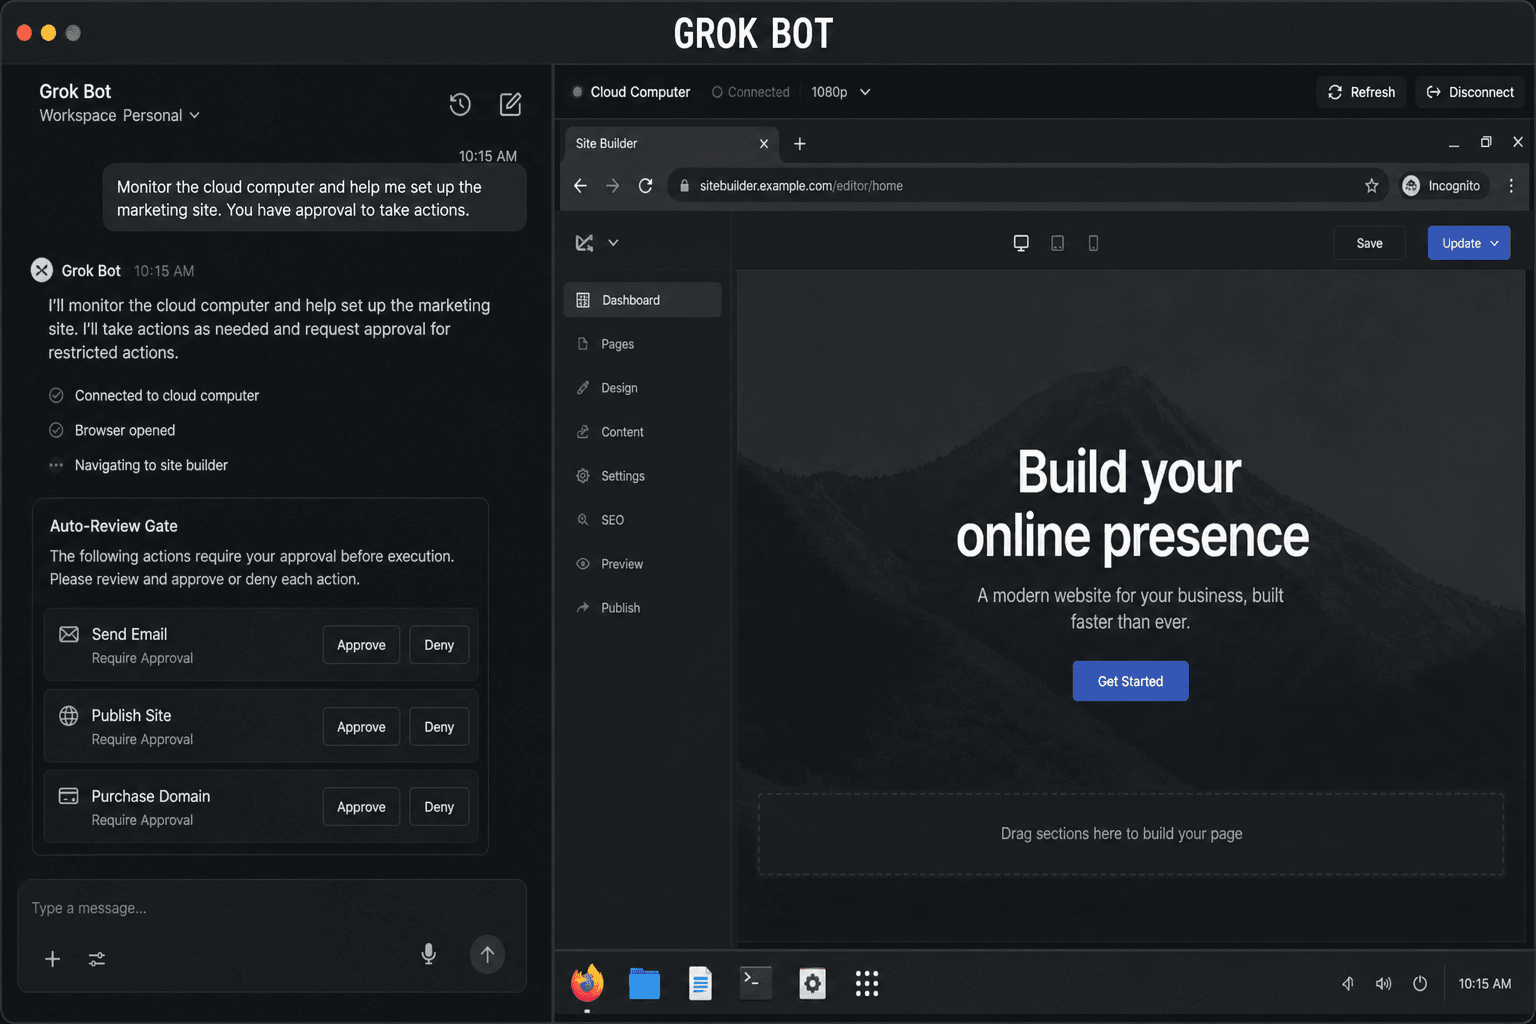Click the Send Email envelope icon
Viewport: 1536px width, 1024px height.
[69, 634]
